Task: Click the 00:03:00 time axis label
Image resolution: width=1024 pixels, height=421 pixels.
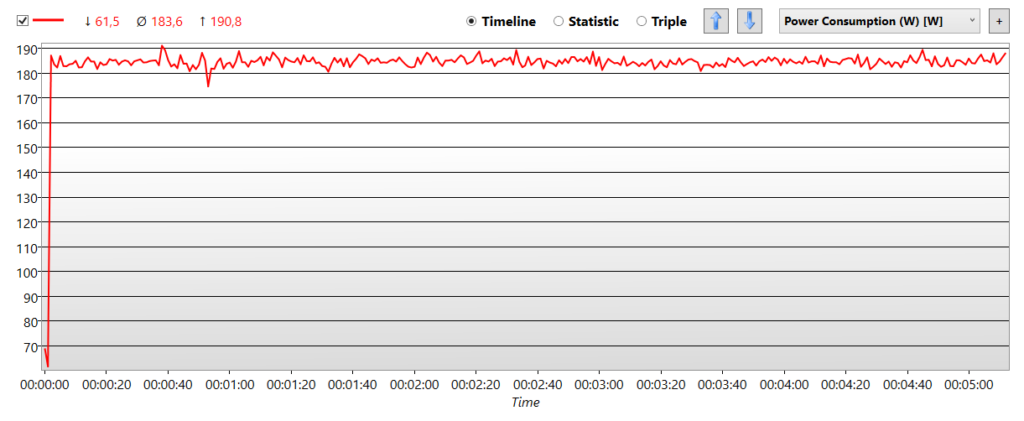Action: click(x=599, y=384)
